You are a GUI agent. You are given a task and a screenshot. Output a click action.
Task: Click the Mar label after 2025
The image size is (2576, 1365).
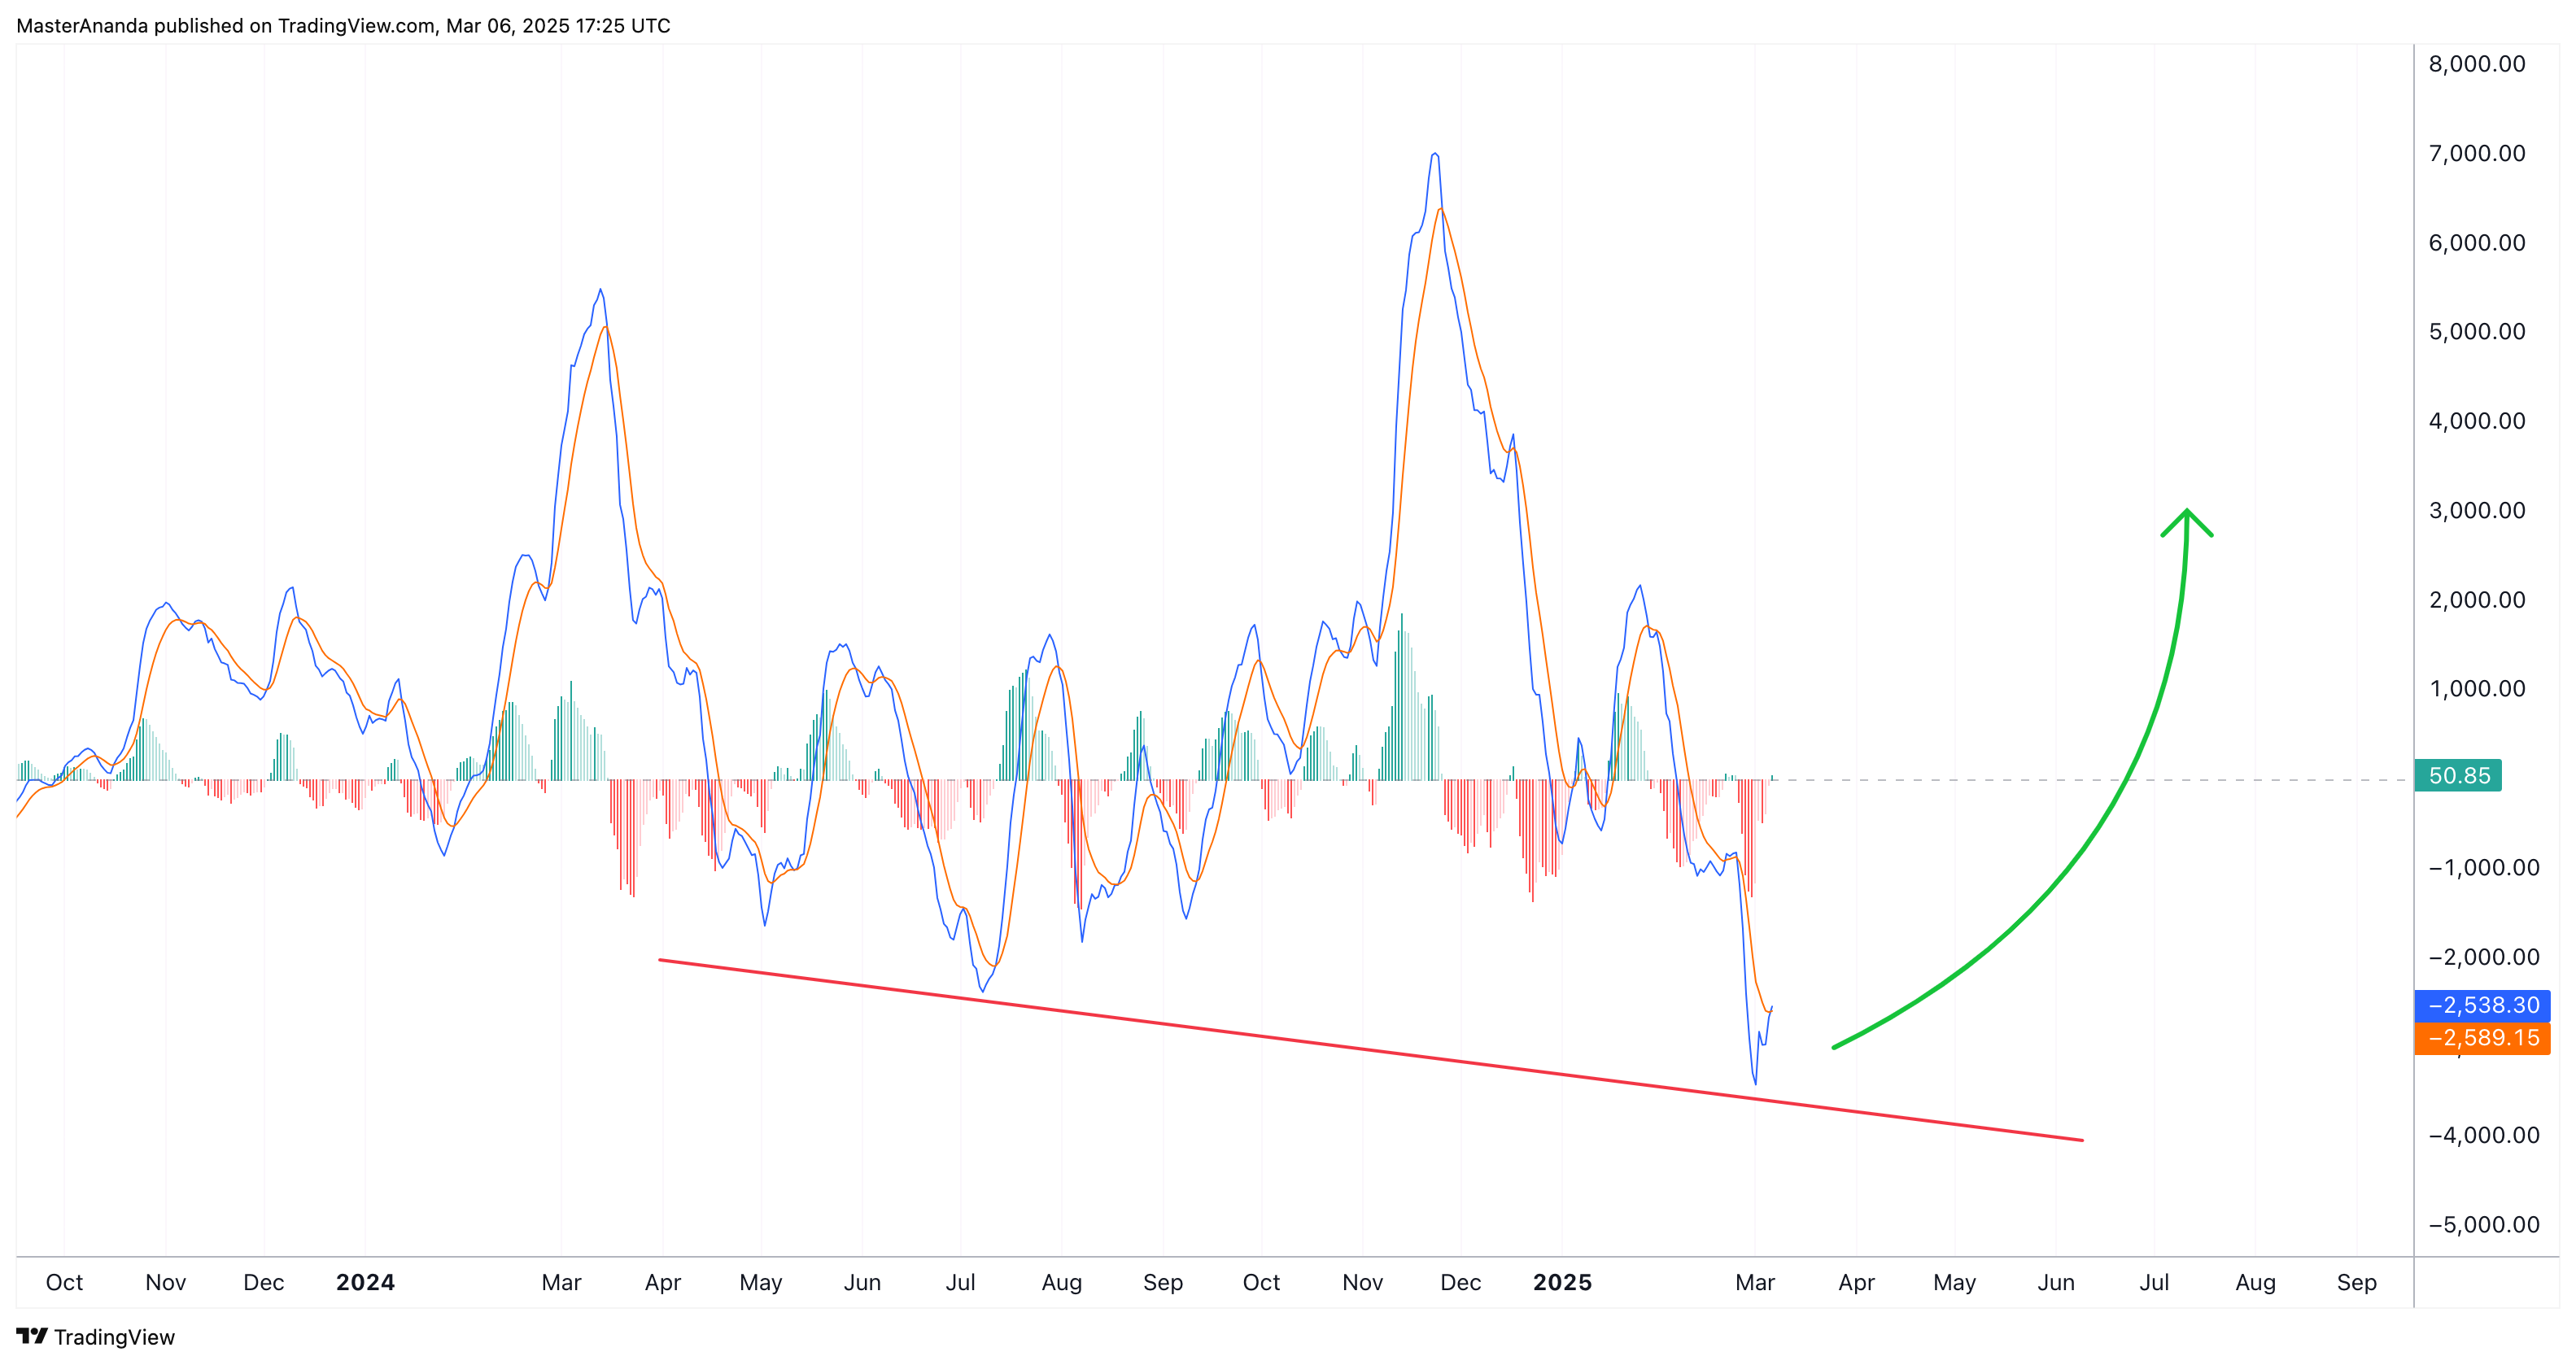[1755, 1283]
